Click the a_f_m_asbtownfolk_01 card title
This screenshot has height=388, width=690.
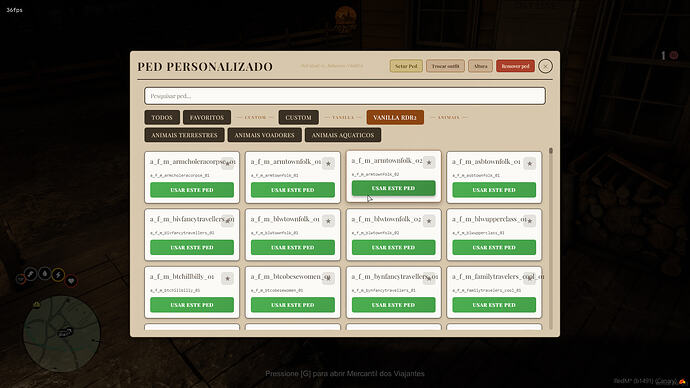pos(486,162)
